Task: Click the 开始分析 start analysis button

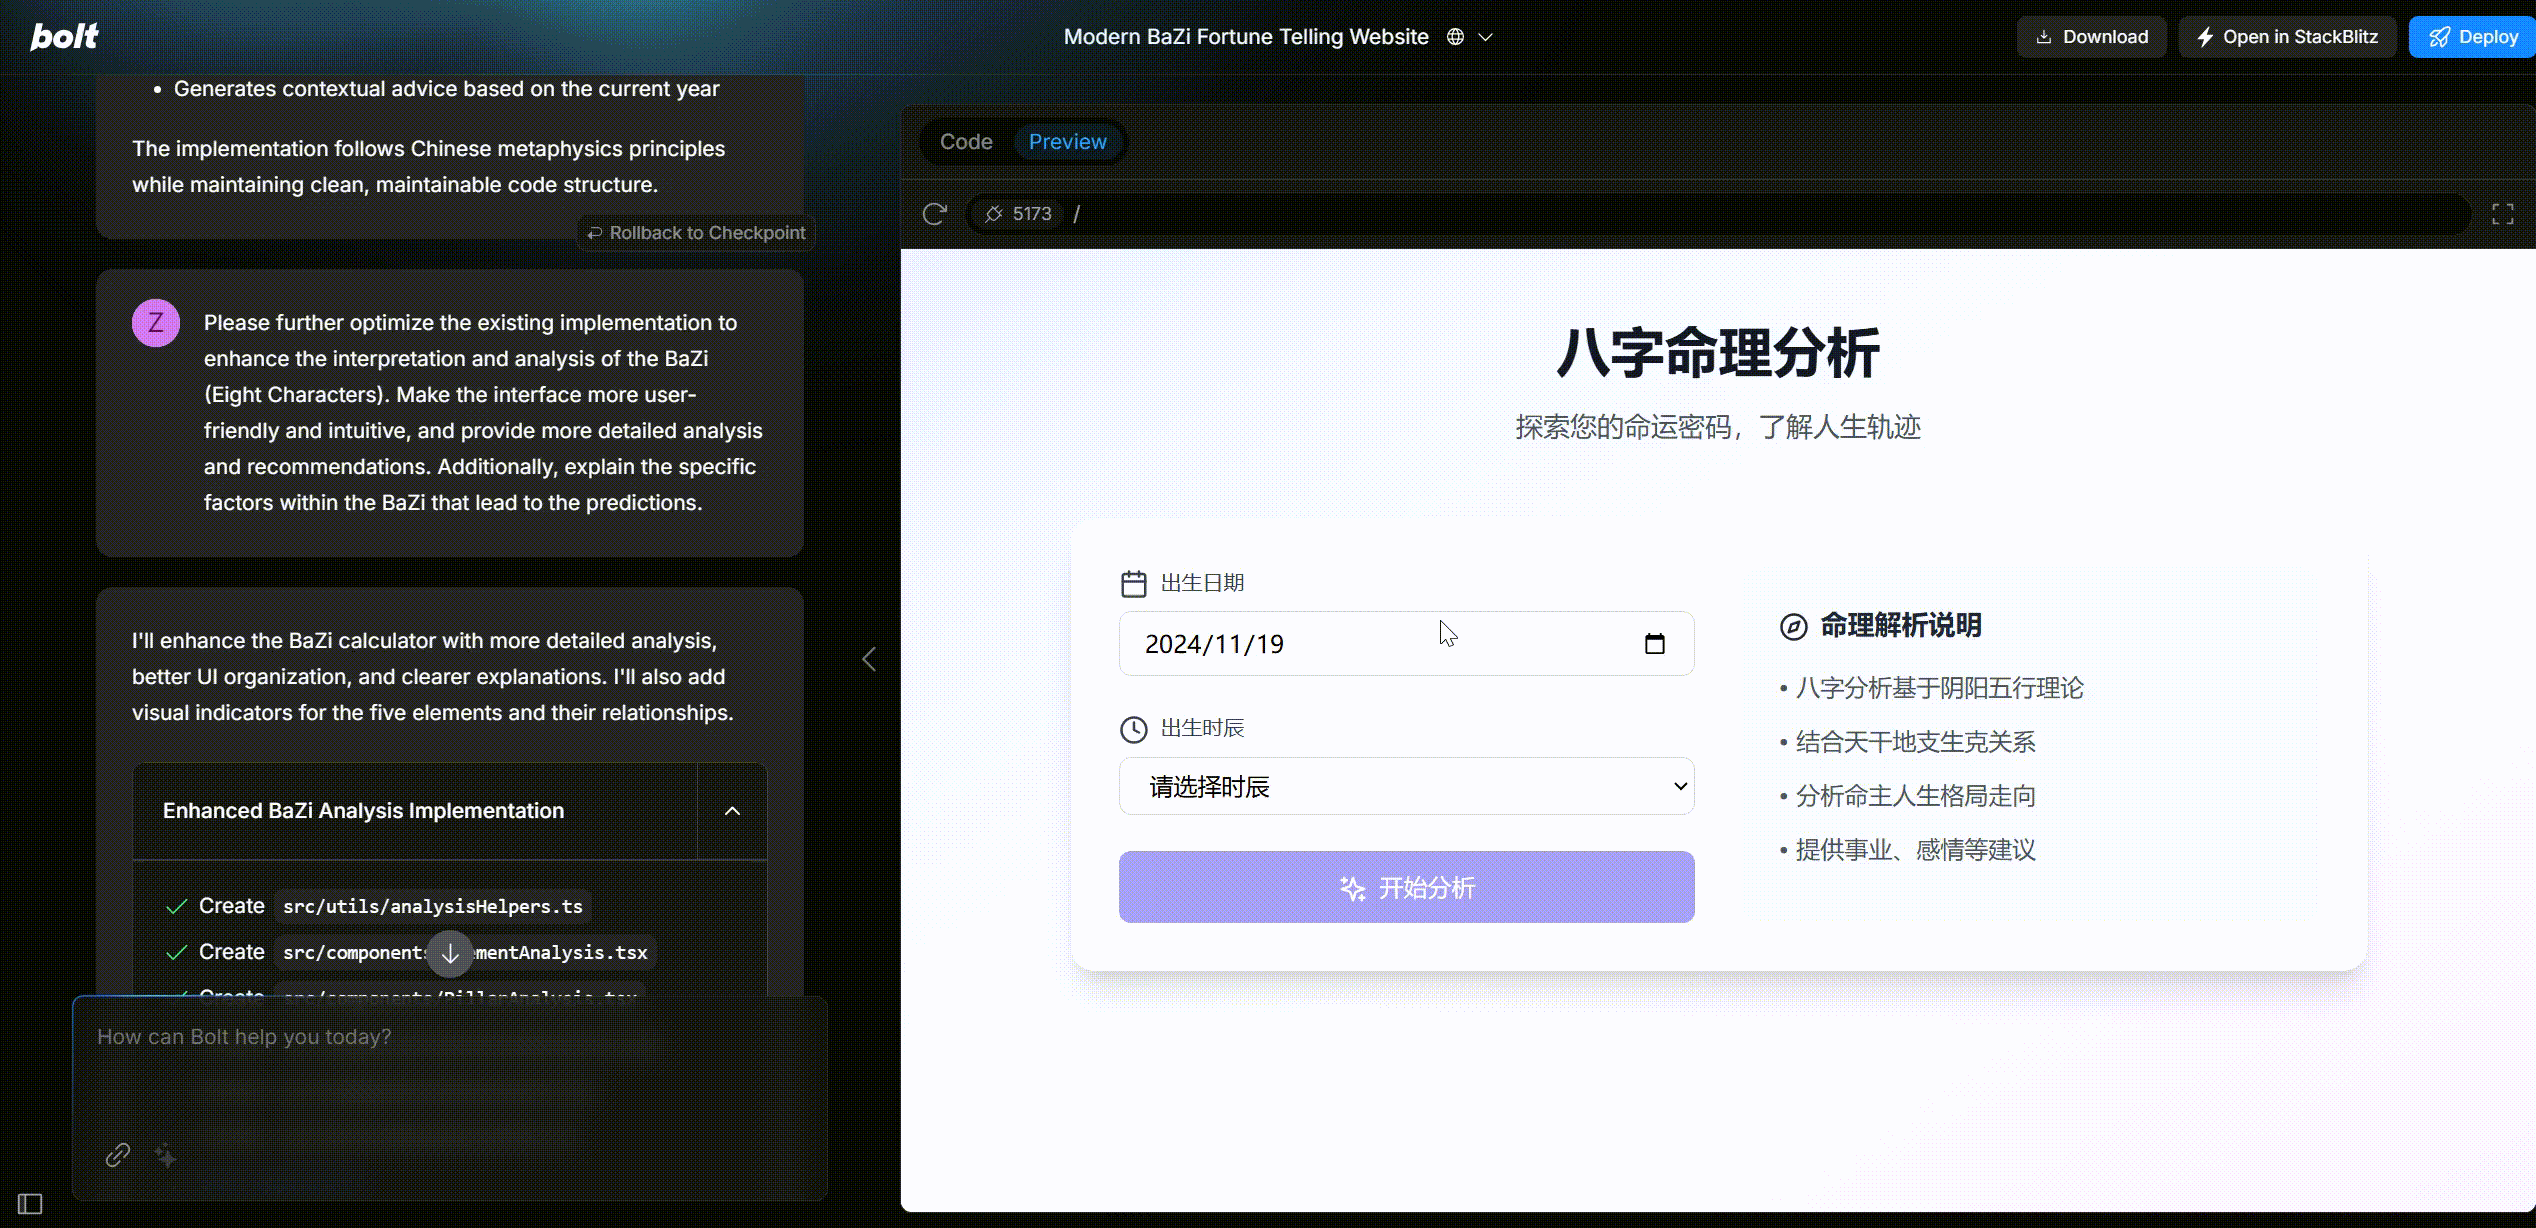Action: [1405, 888]
